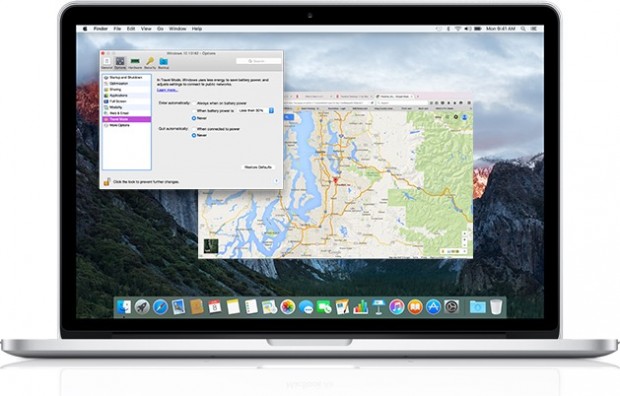Viewport: 620px width, 396px height.
Task: Select Never under Enter automatically
Action: pyautogui.click(x=194, y=118)
